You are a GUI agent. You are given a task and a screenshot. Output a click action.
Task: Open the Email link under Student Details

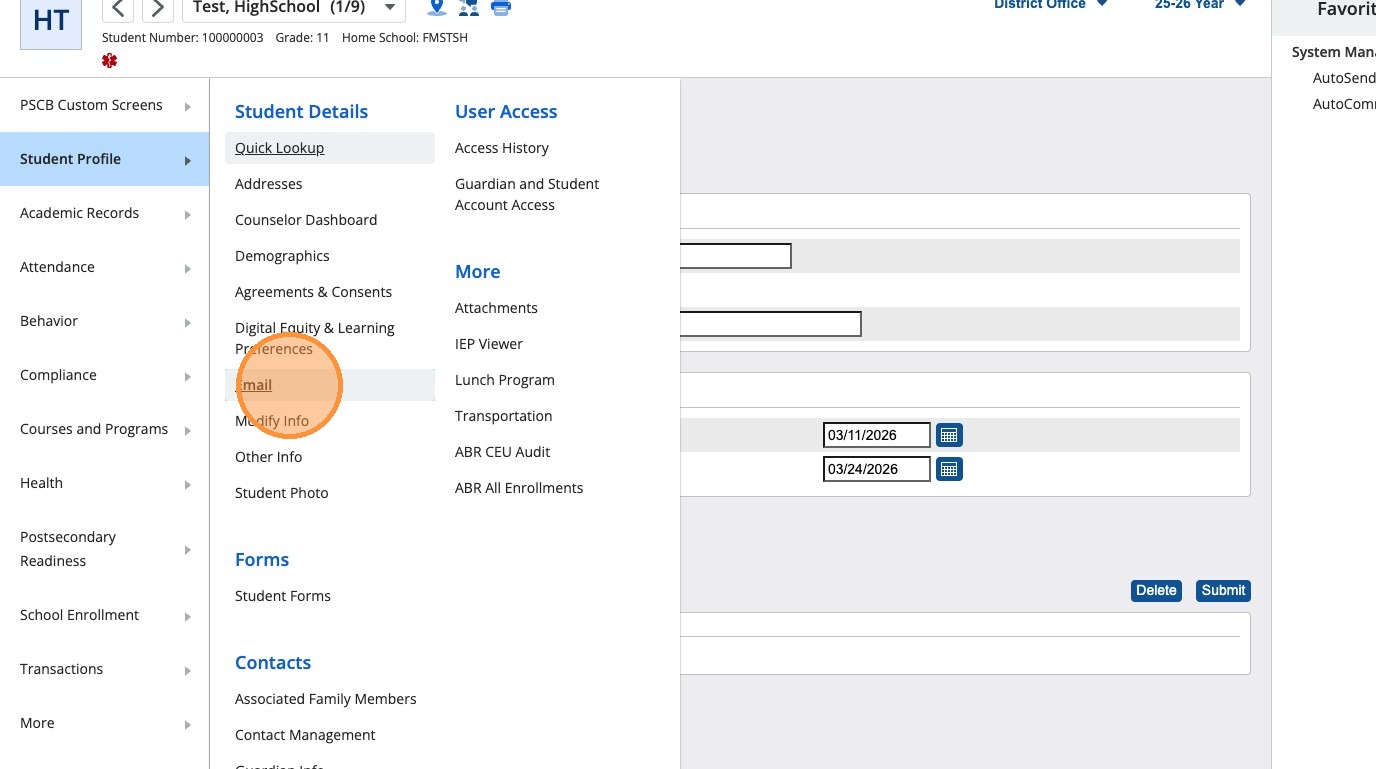253,385
